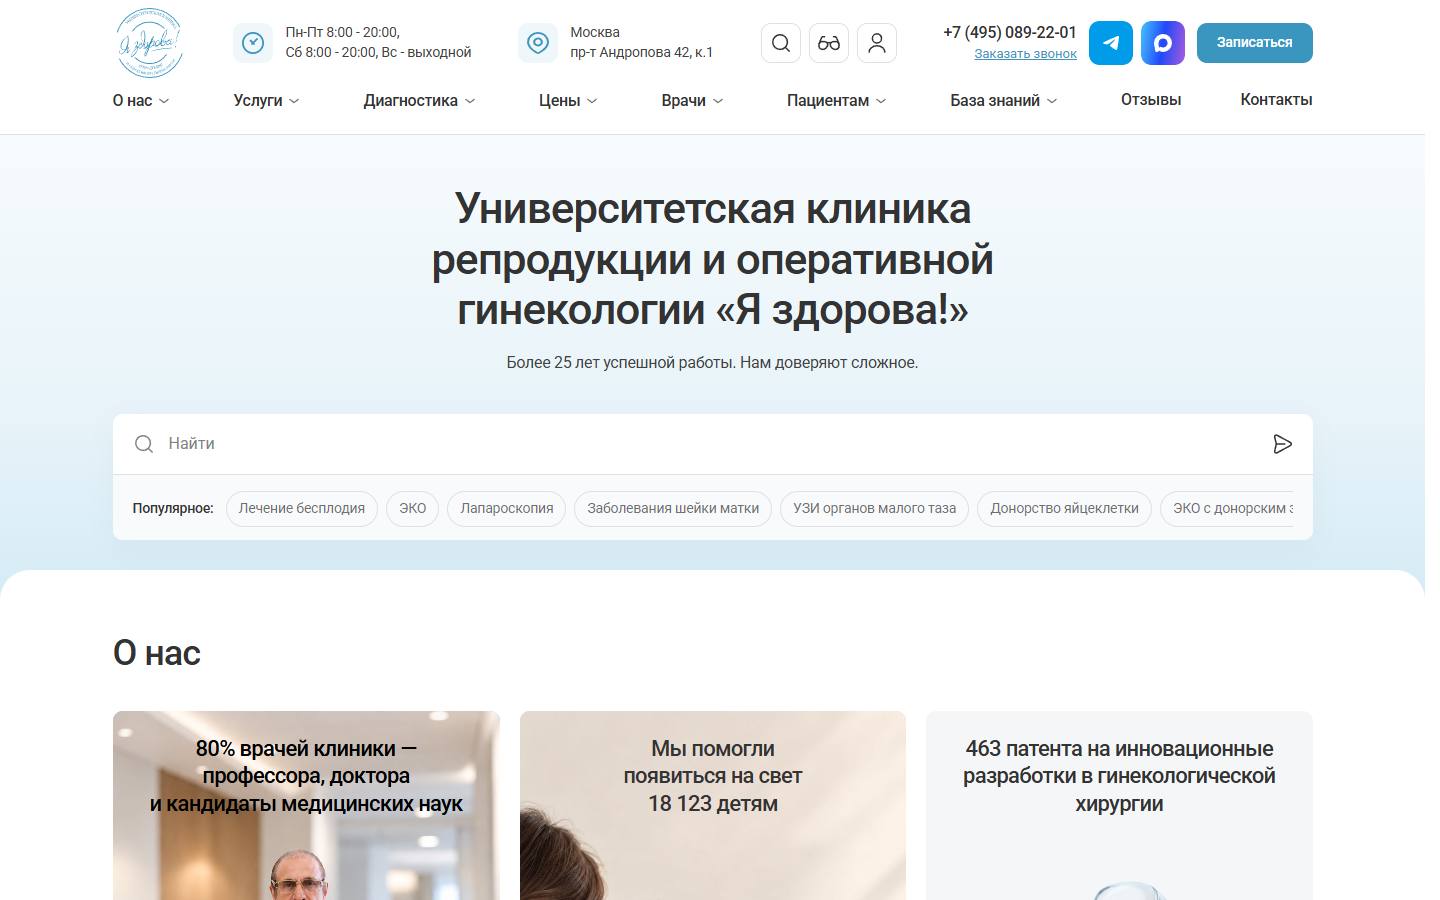
Task: Click the location pin icon
Action: pyautogui.click(x=538, y=43)
